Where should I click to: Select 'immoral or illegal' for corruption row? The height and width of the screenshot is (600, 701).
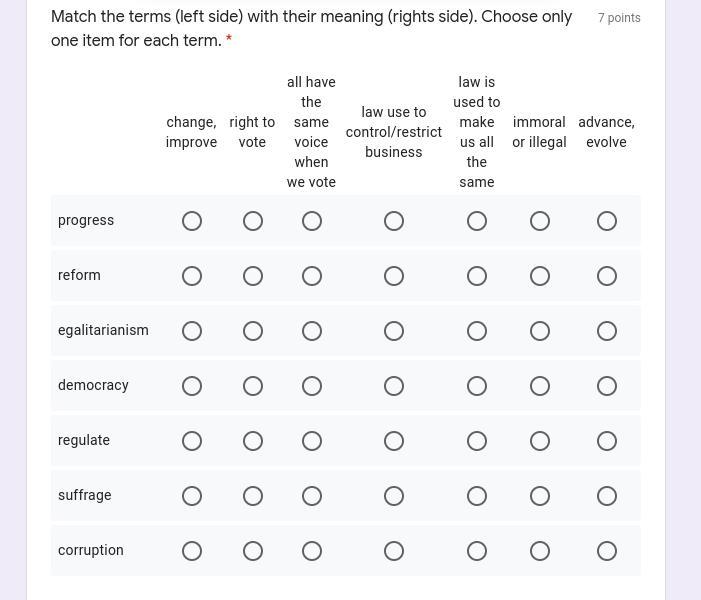click(x=540, y=551)
